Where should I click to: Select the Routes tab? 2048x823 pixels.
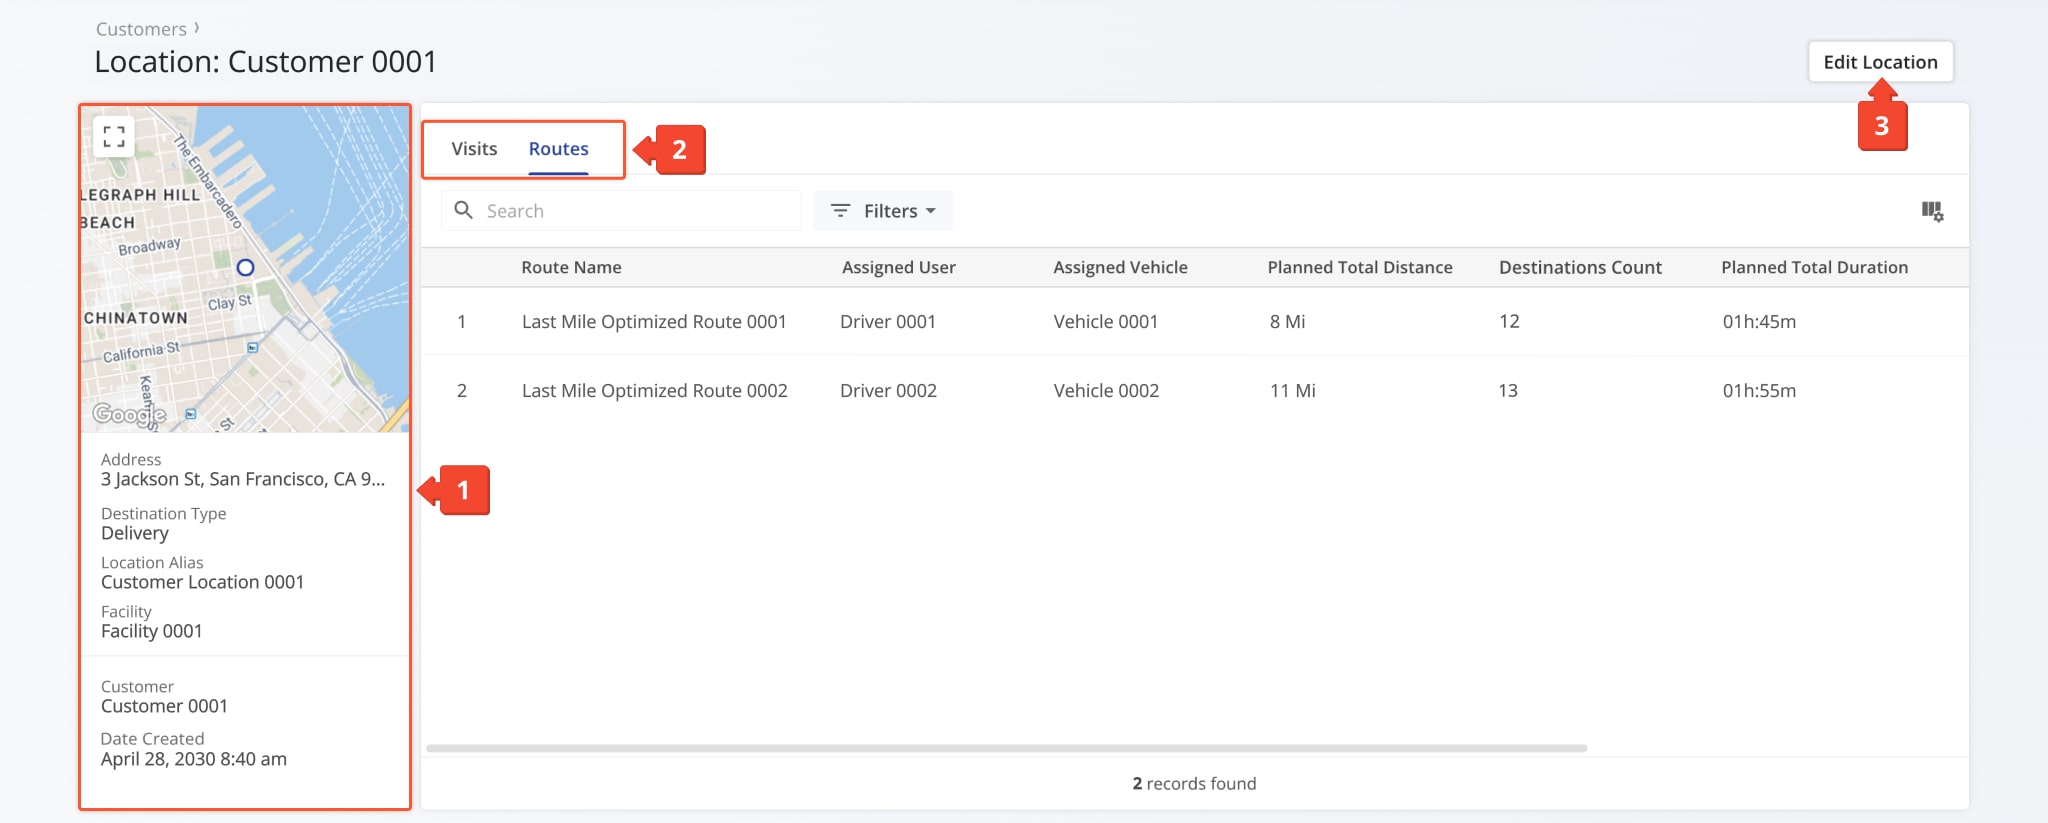[558, 149]
